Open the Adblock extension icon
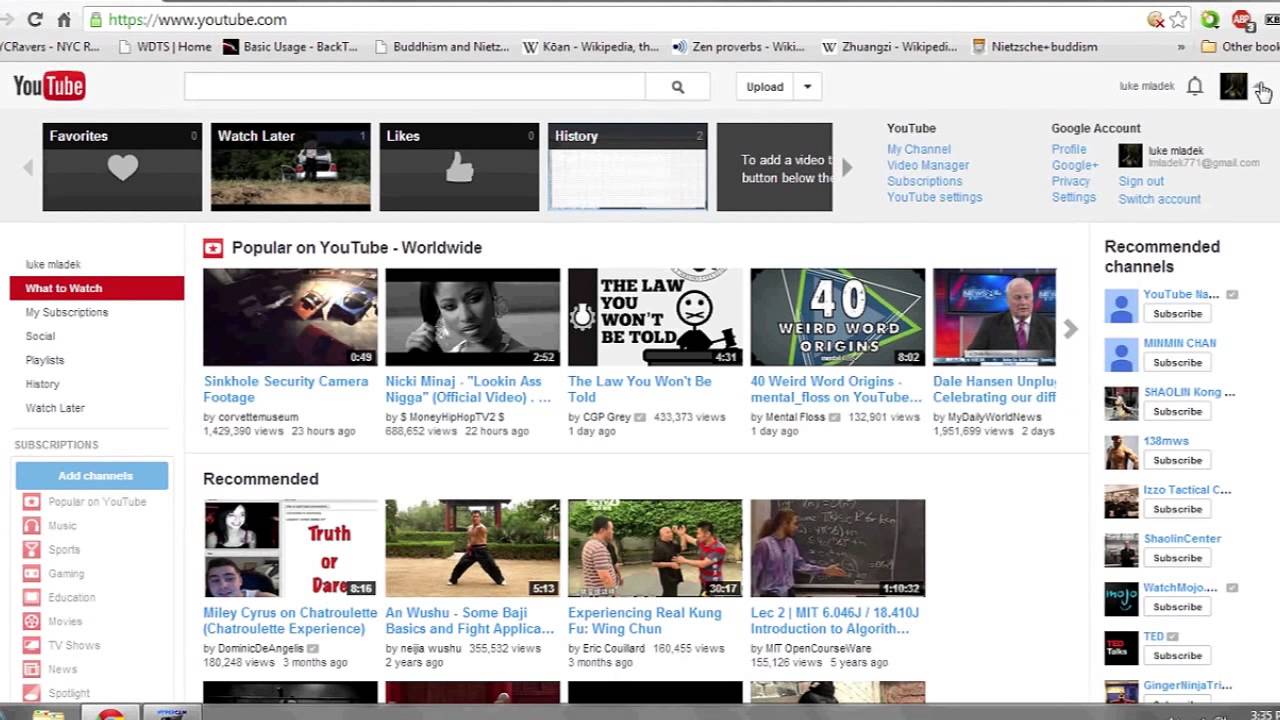Viewport: 1280px width, 720px height. tap(1241, 19)
